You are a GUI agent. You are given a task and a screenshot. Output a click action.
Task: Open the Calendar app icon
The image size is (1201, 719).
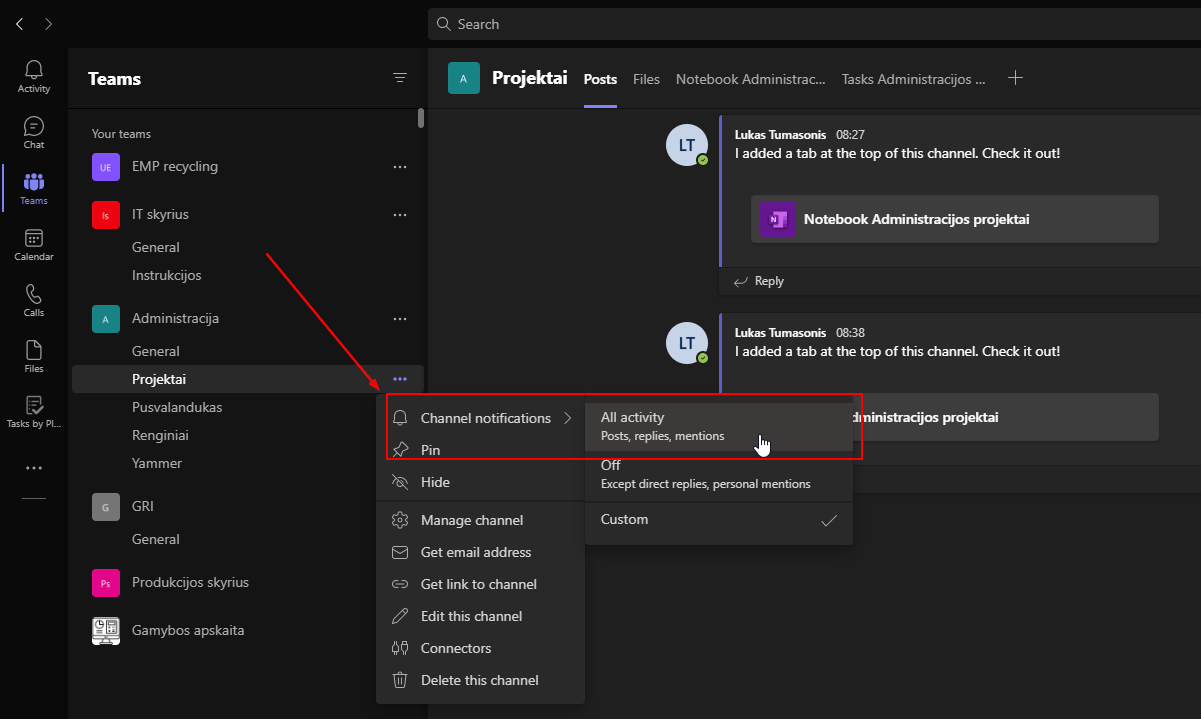(x=34, y=244)
